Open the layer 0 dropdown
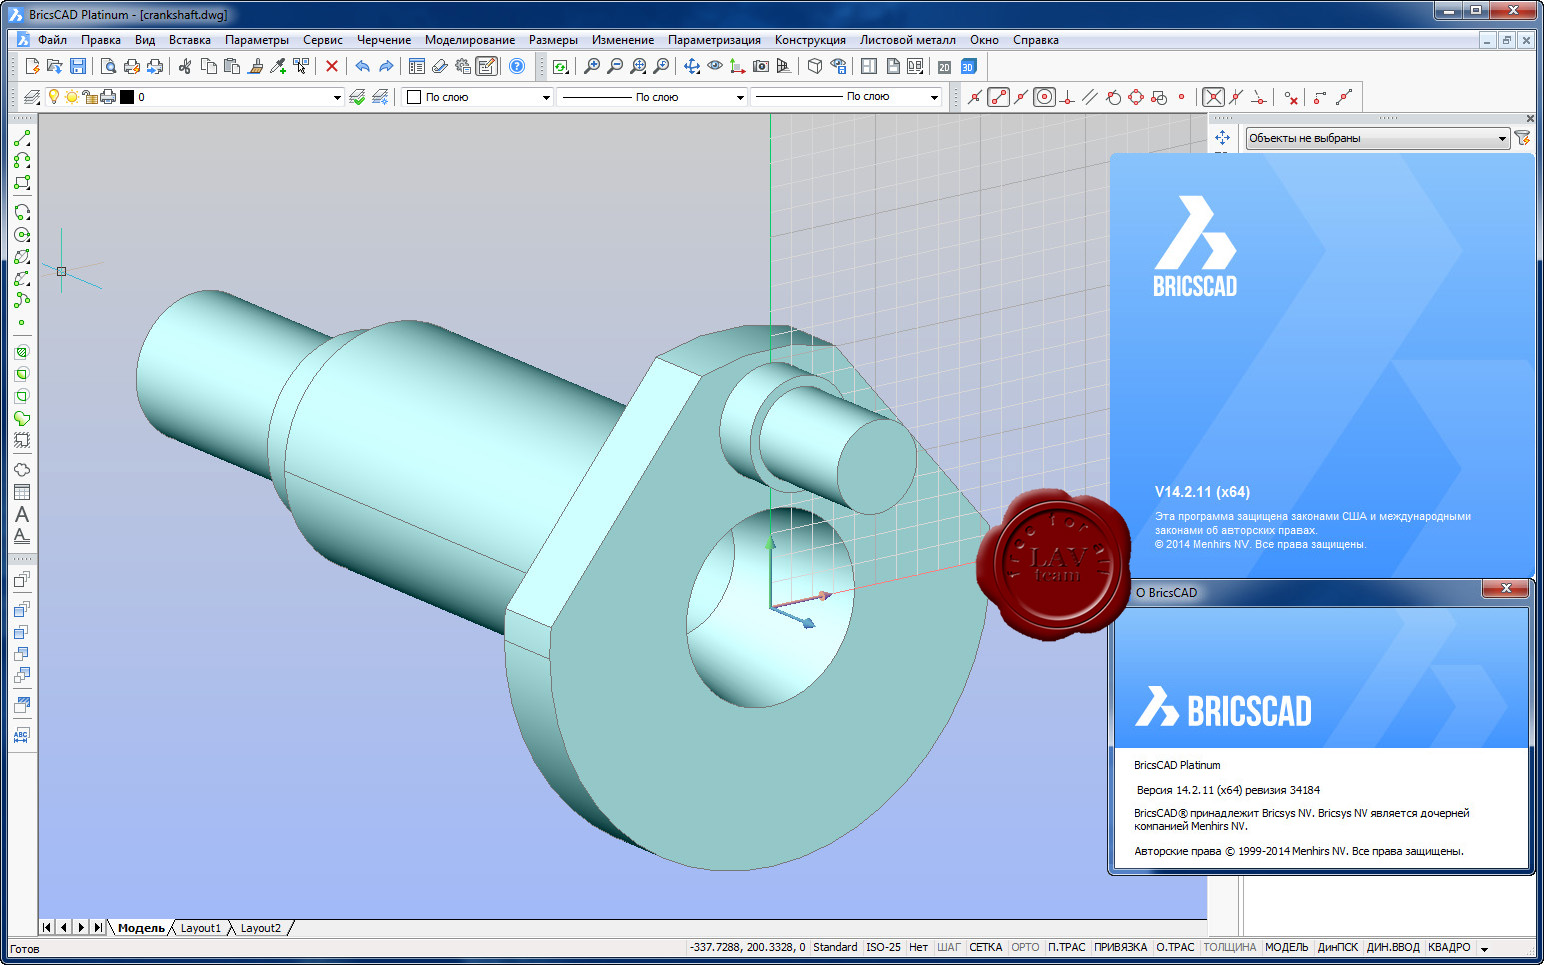The width and height of the screenshot is (1544, 965). 337,97
